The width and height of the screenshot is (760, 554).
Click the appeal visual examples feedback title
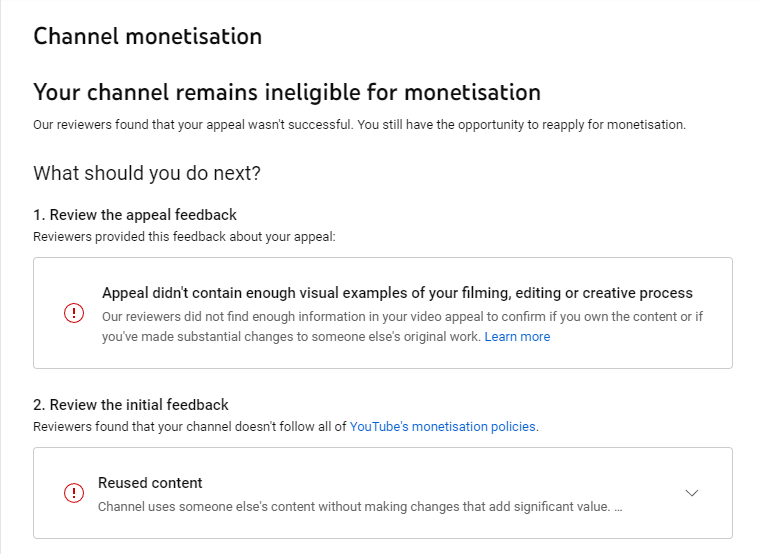pos(397,293)
